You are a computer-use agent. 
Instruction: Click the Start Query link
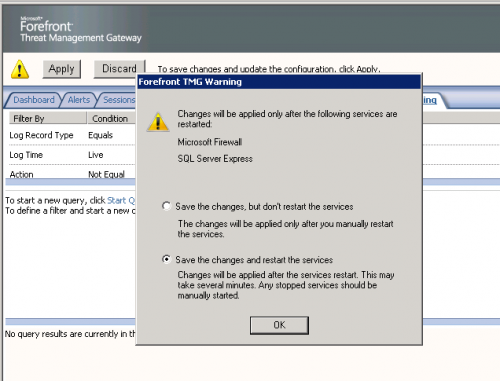(121, 200)
